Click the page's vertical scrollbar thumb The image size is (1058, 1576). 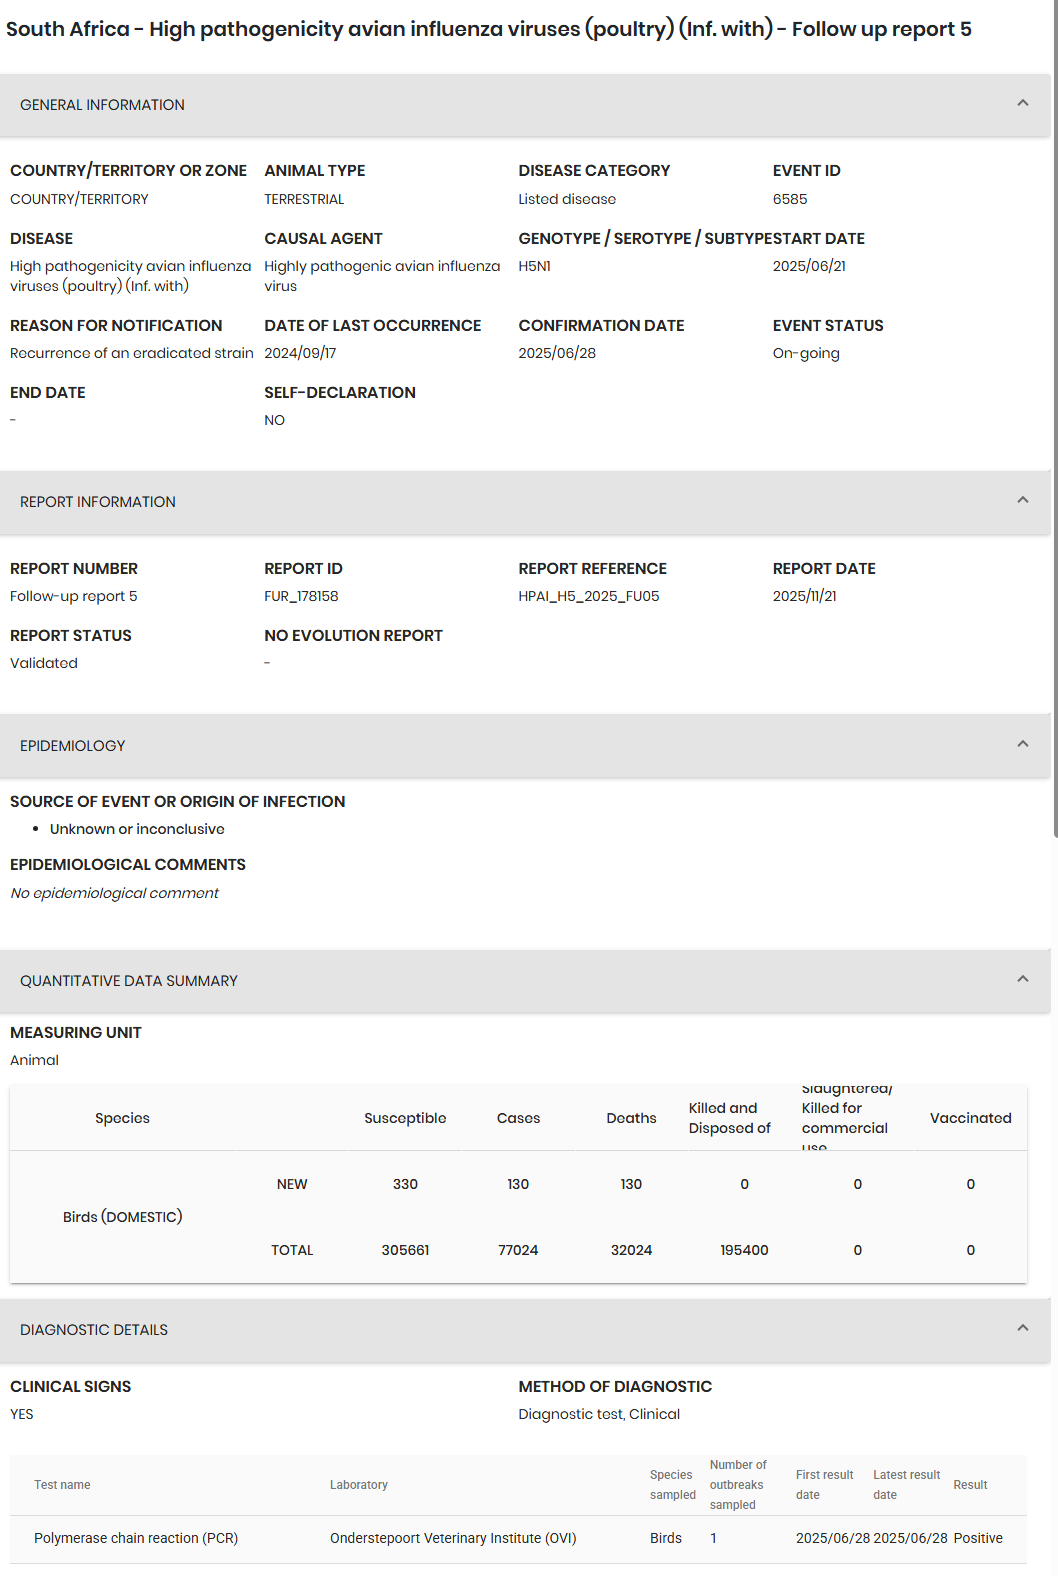pyautogui.click(x=1055, y=420)
